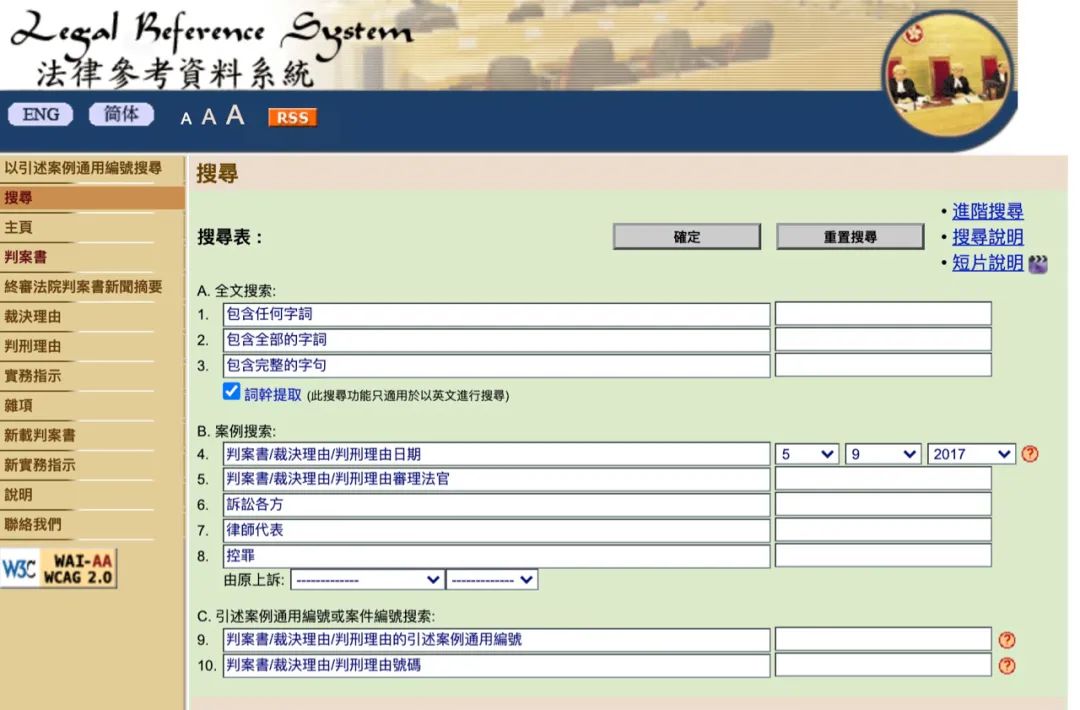This screenshot has width=1080, height=710.
Task: Click the largest font size A icon
Action: point(234,116)
